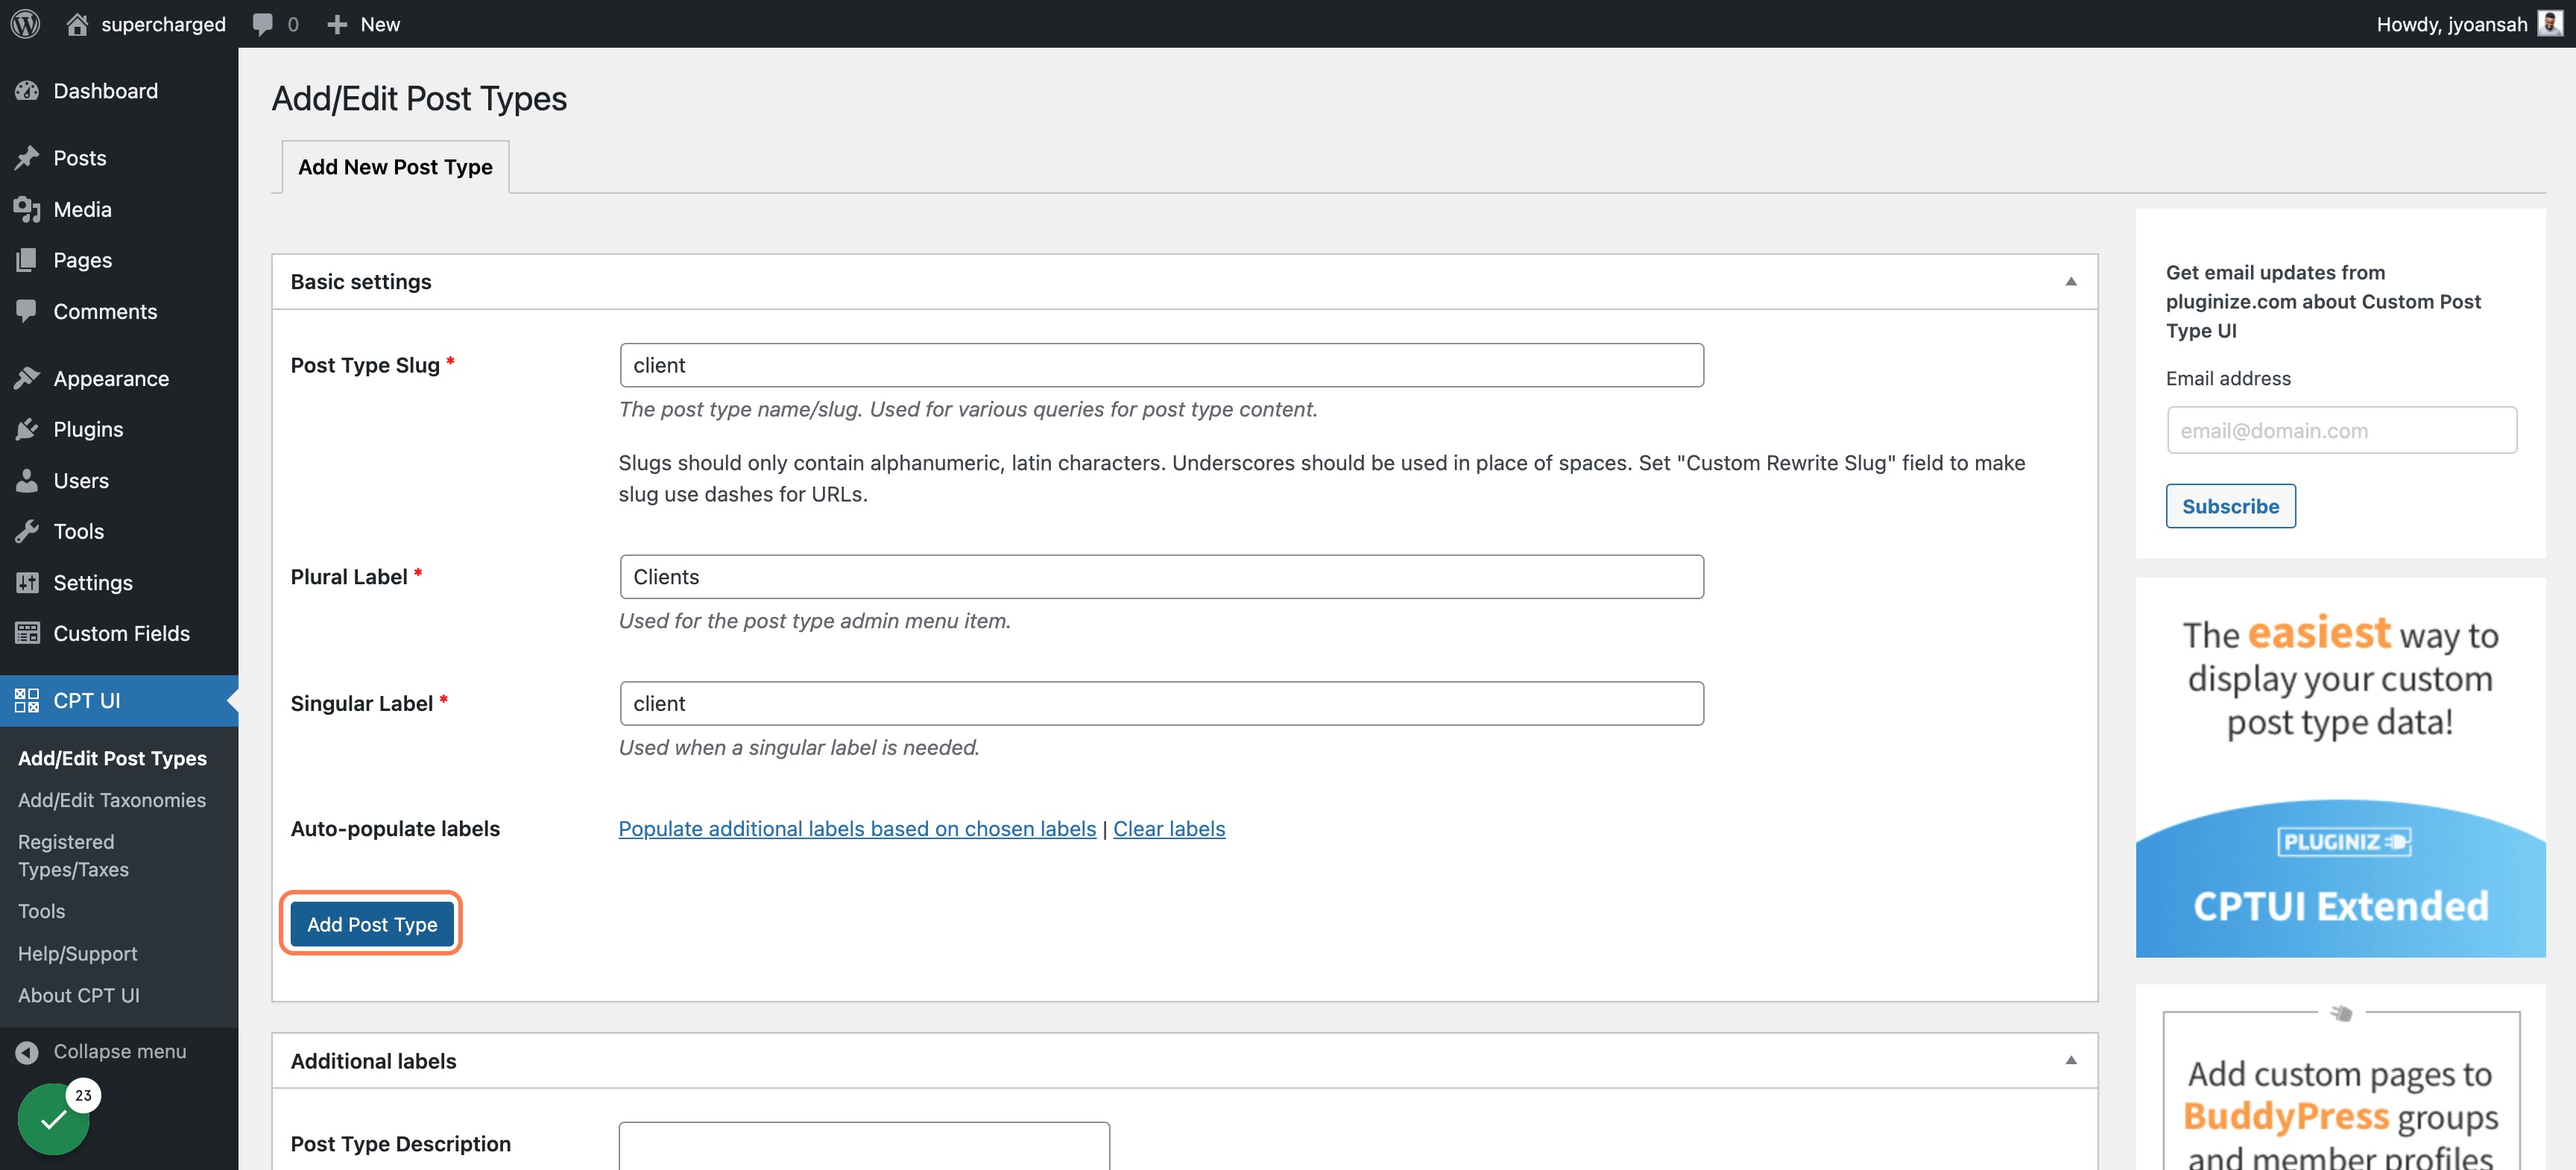This screenshot has width=2576, height=1170.
Task: Click the Pages icon in sidebar
Action: (27, 260)
